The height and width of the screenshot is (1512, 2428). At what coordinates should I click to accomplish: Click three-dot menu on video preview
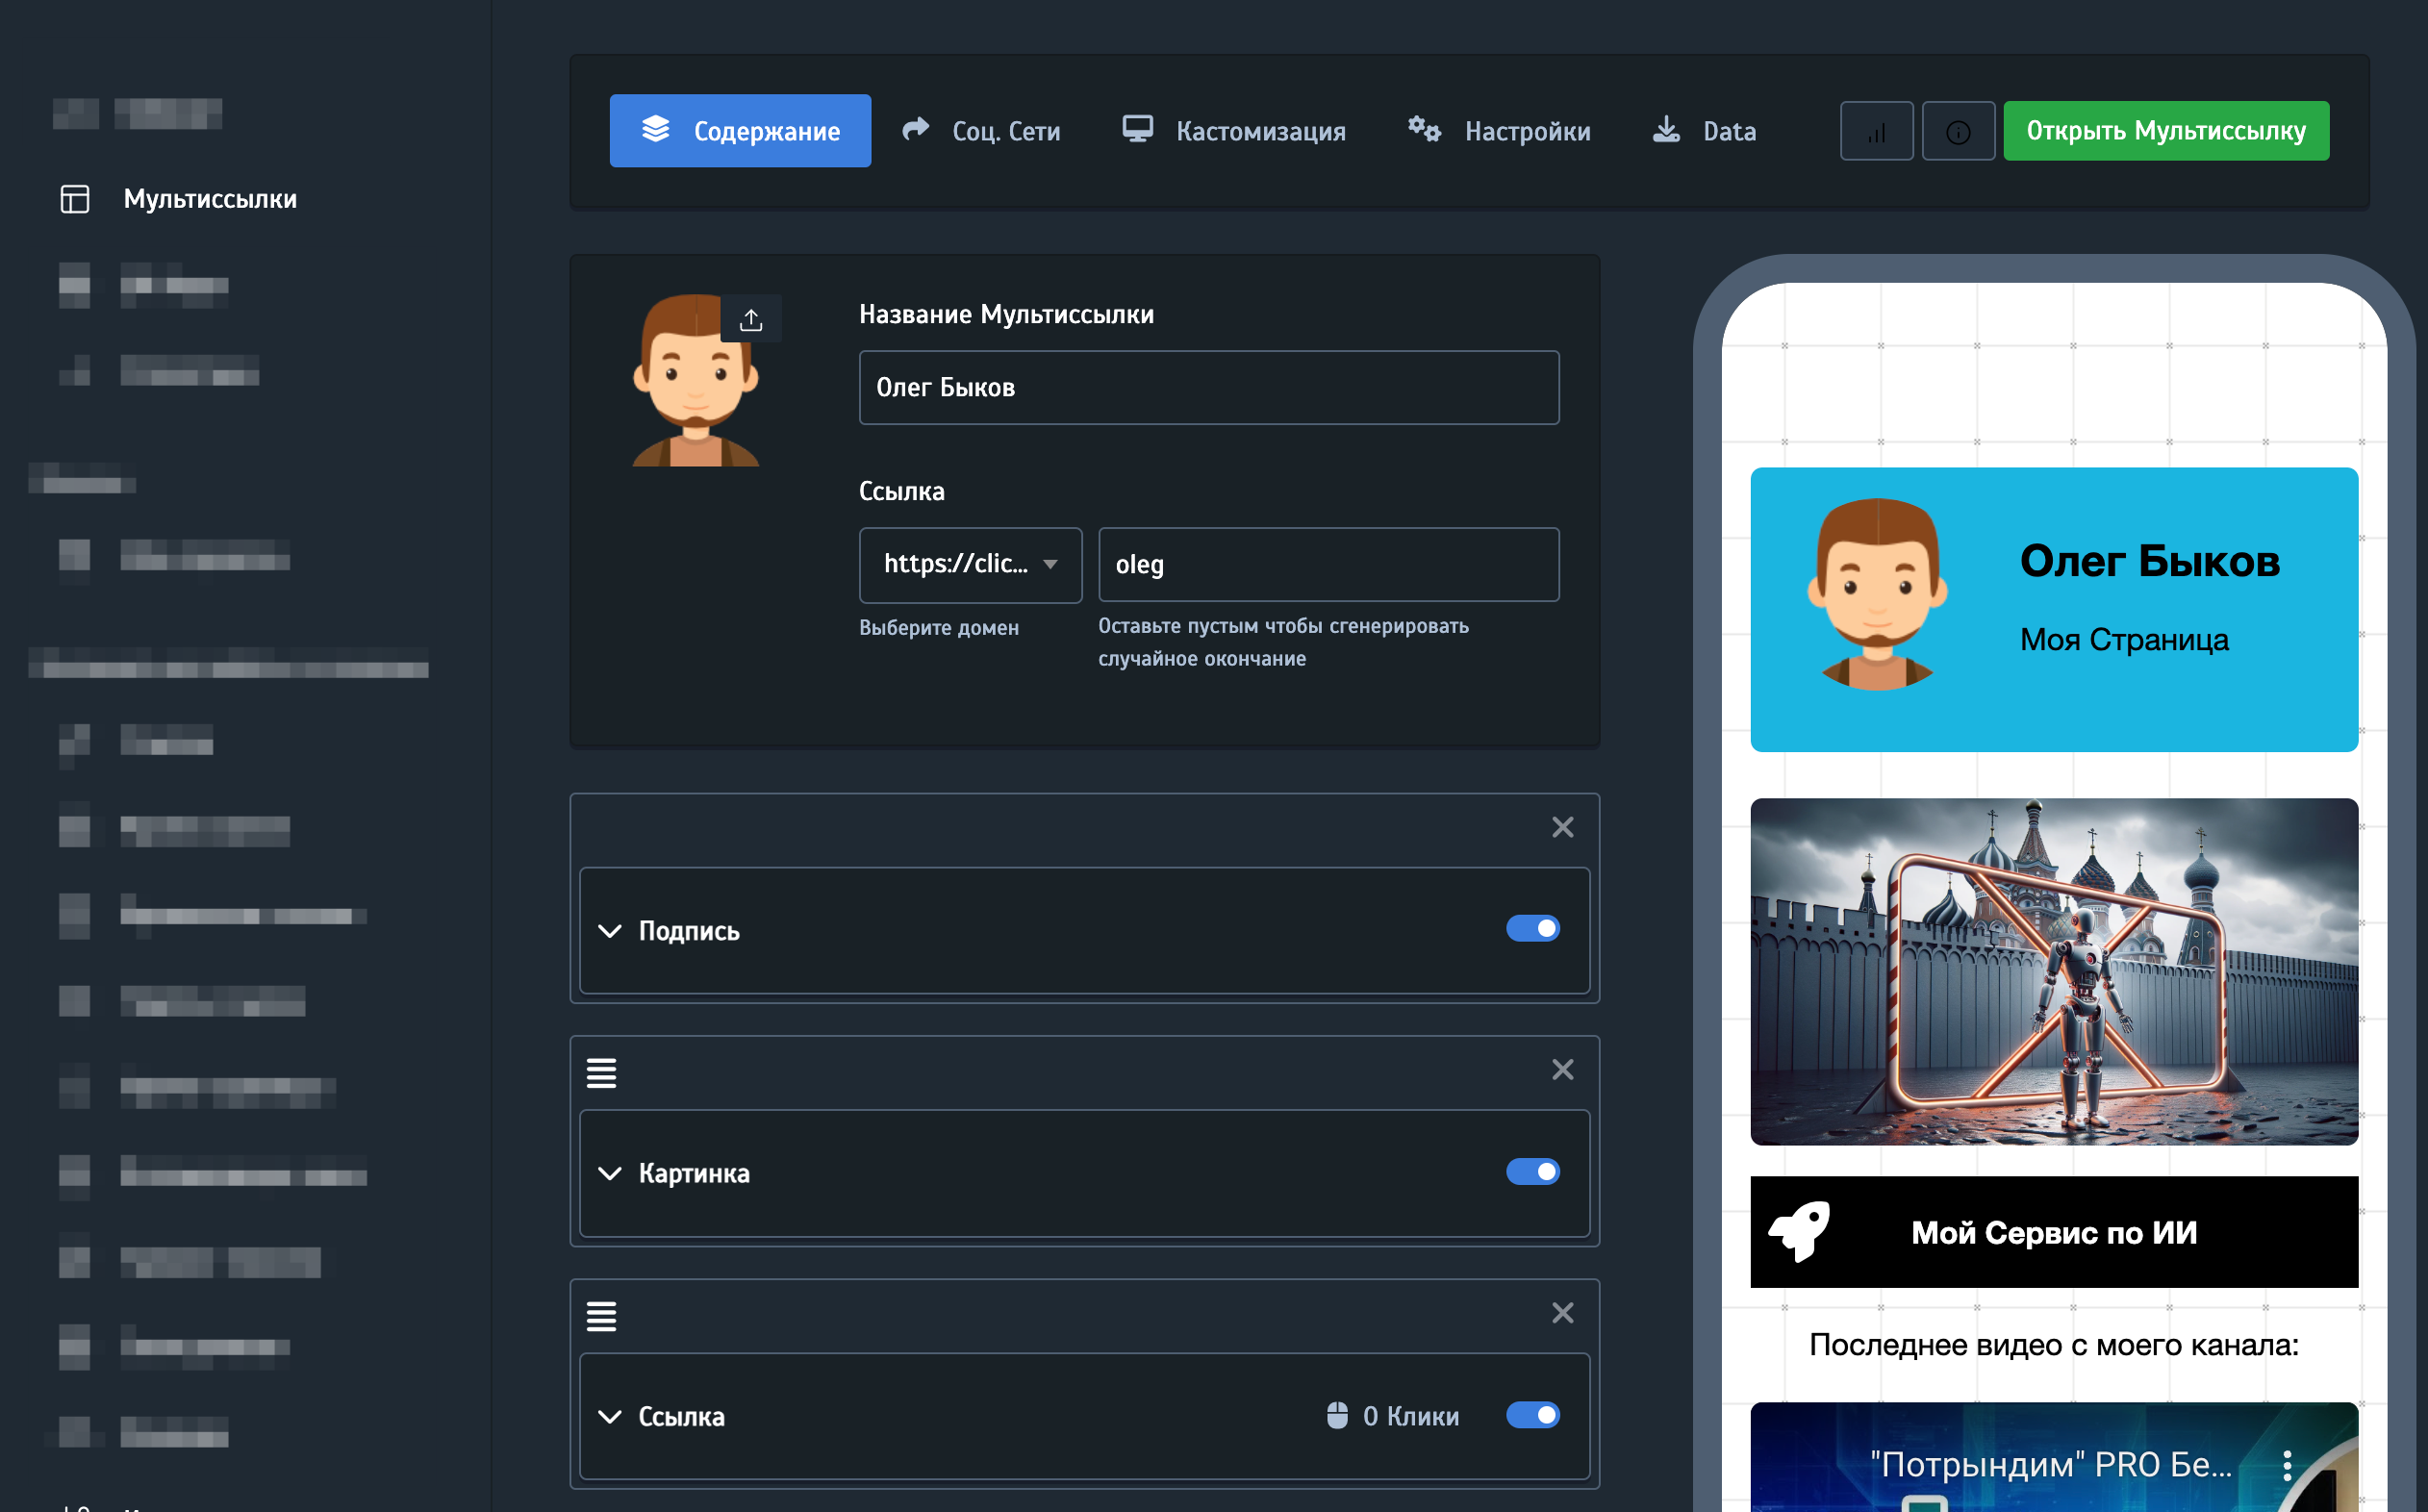pyautogui.click(x=2286, y=1465)
